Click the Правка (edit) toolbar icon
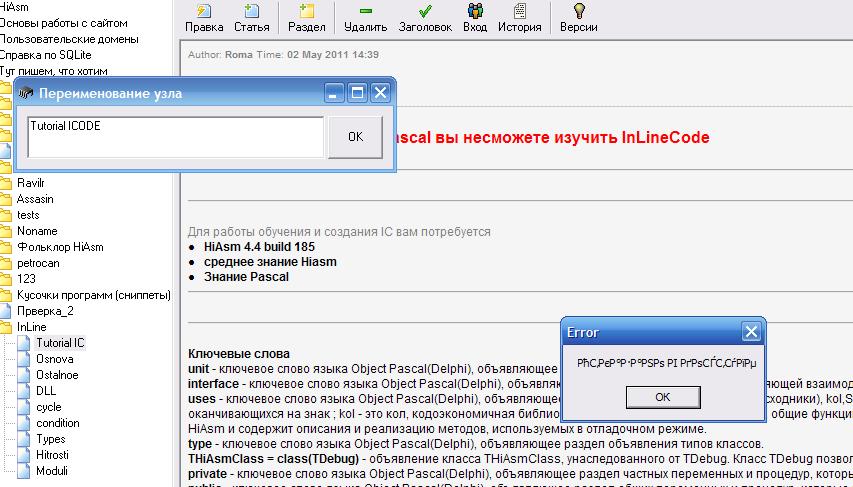Screen dimensions: 853x487 [204, 12]
